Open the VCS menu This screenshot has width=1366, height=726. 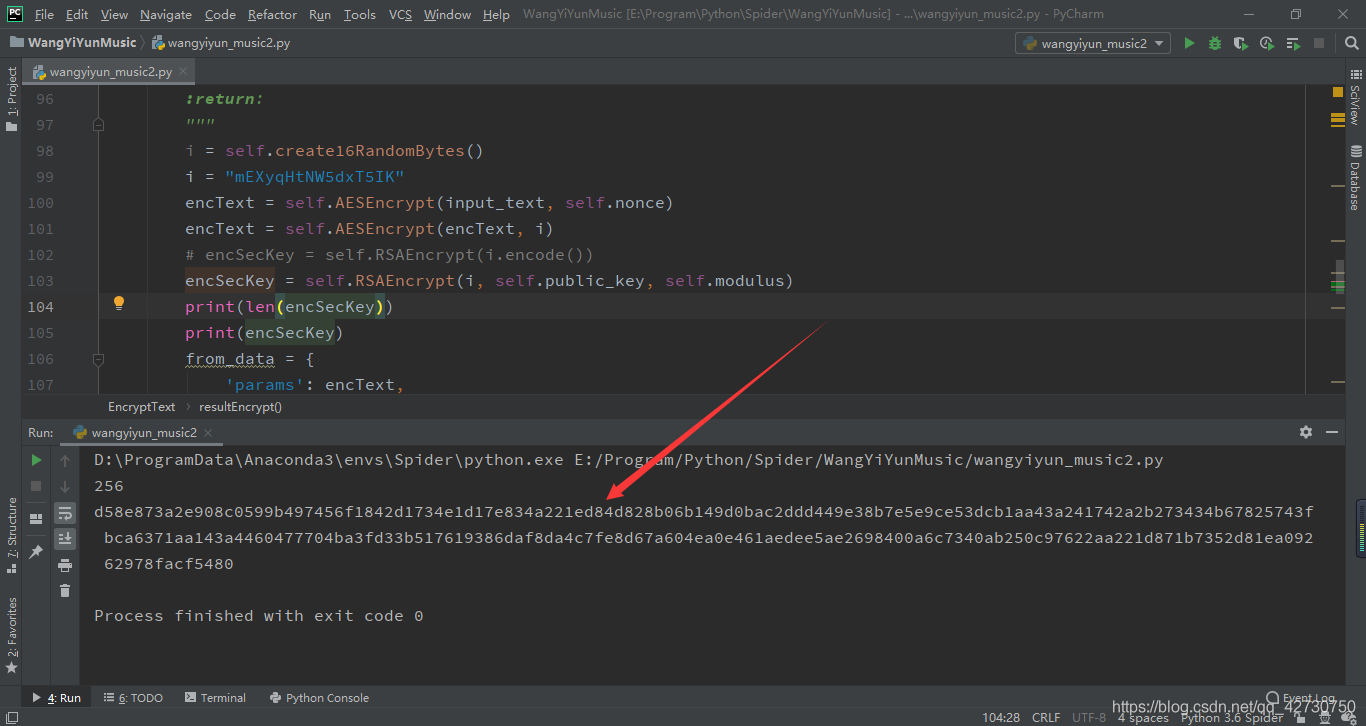(x=400, y=14)
